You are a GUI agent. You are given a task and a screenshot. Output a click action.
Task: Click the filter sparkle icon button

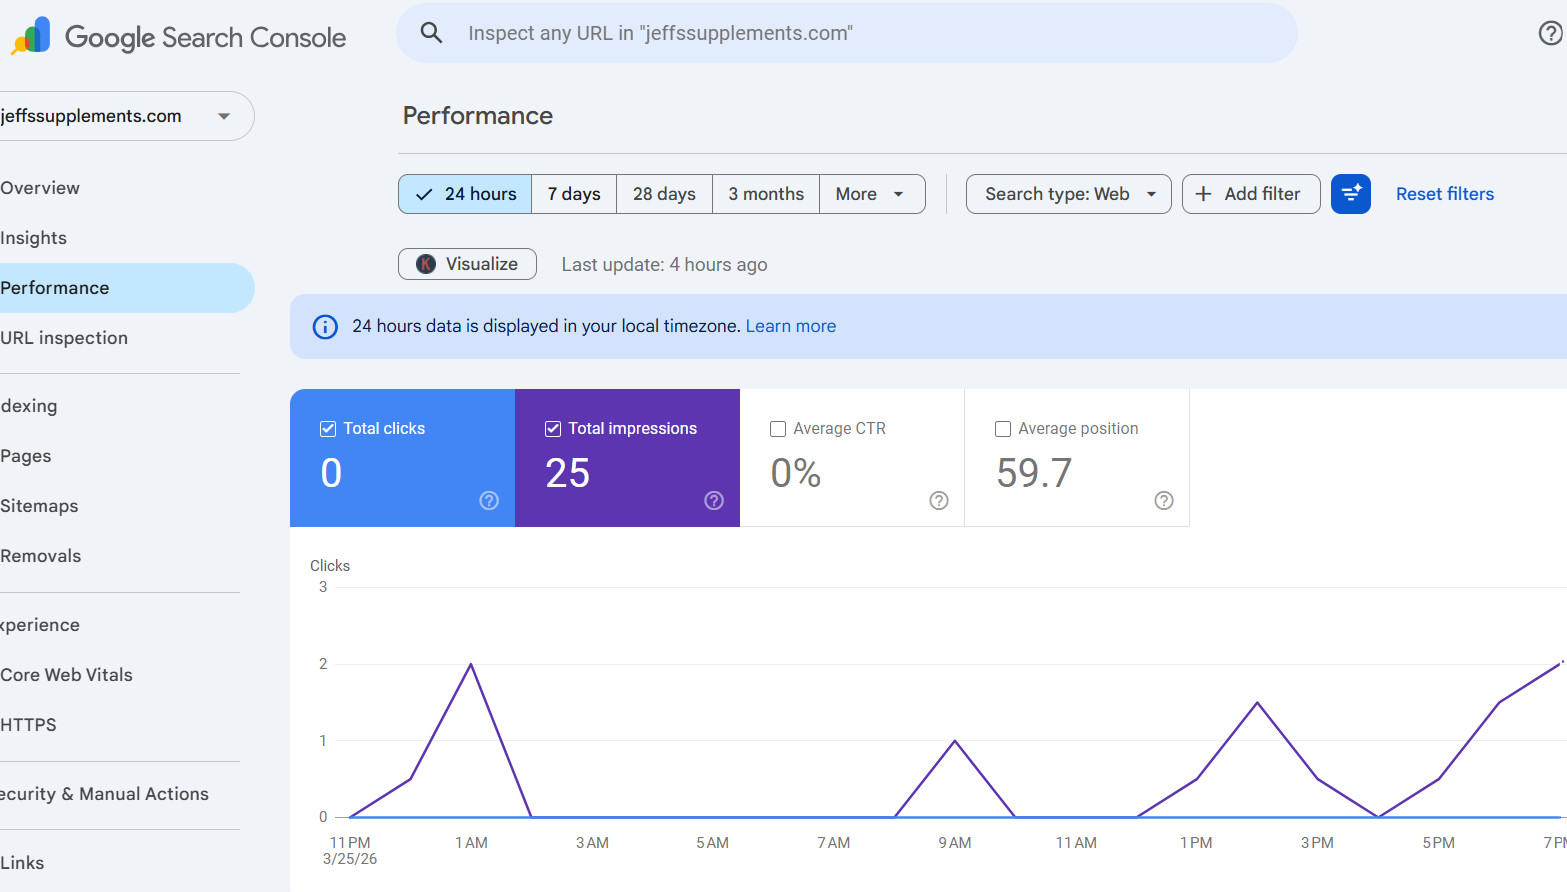click(x=1351, y=194)
